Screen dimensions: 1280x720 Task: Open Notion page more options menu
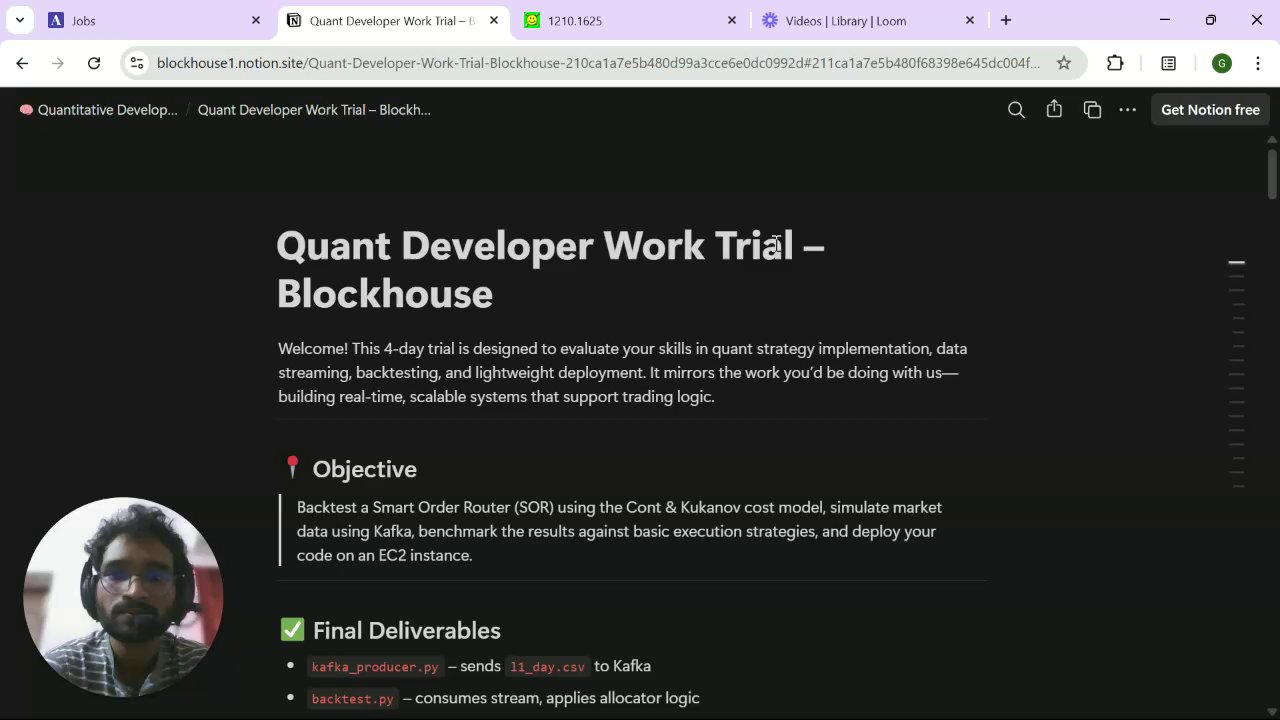pos(1128,110)
